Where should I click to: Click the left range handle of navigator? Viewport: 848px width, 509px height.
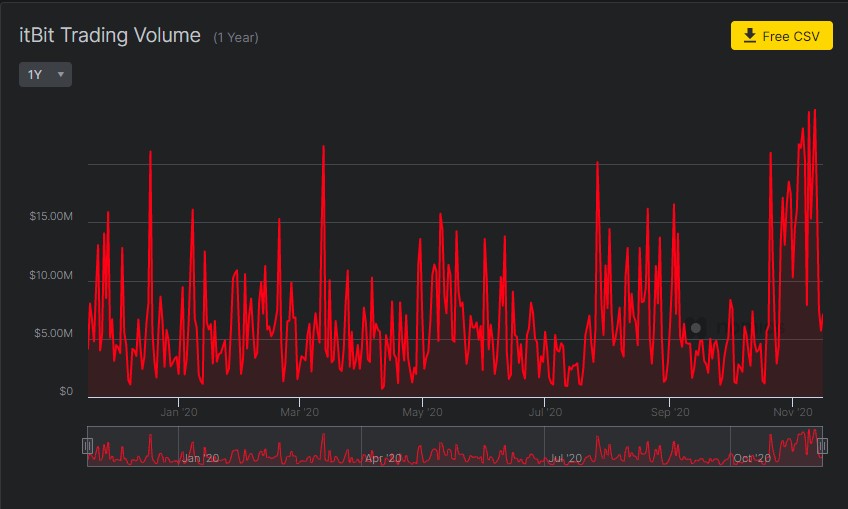tap(87, 446)
